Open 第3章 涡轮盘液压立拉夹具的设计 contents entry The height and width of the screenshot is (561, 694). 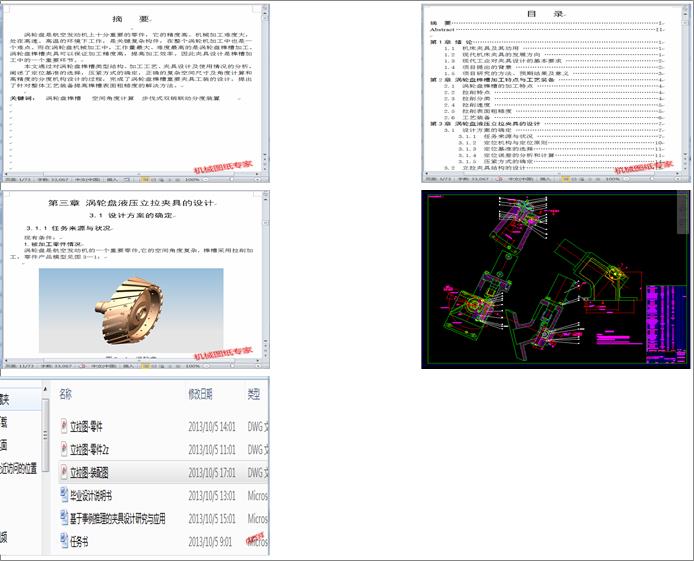coord(547,124)
